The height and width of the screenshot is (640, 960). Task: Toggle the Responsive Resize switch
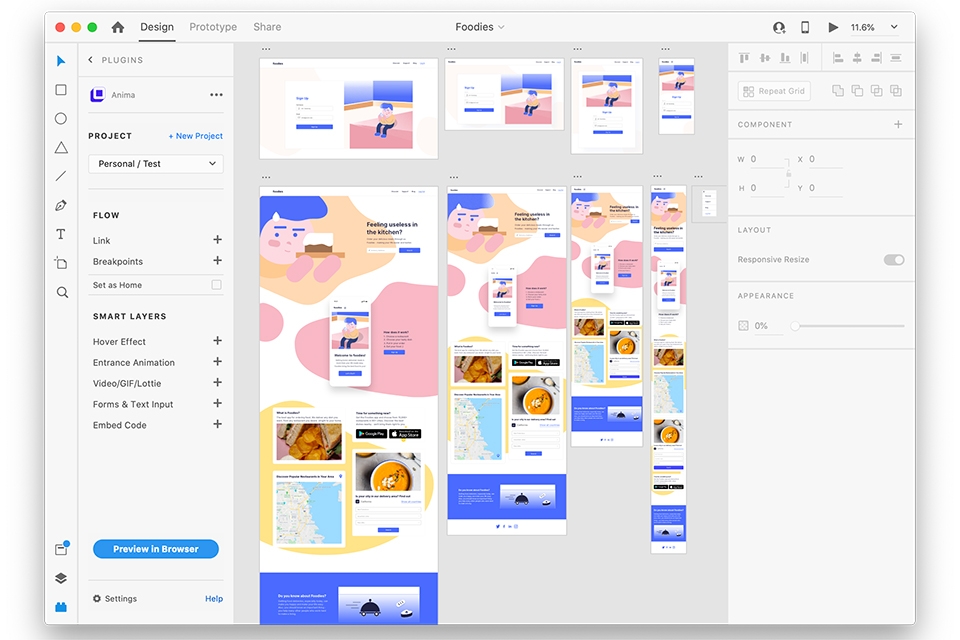coord(893,260)
